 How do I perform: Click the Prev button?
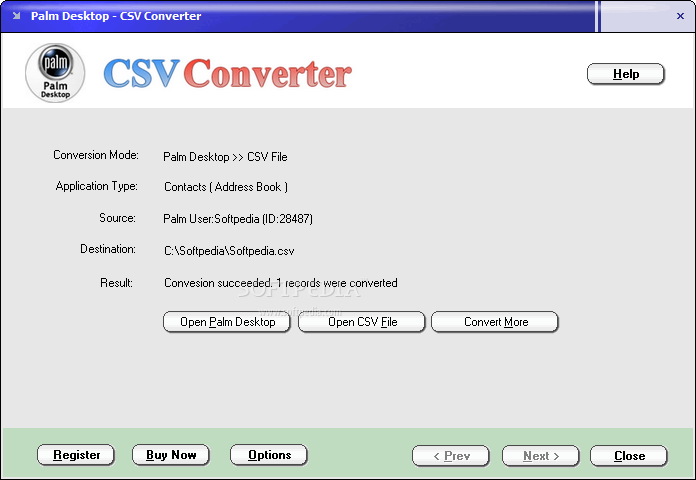click(451, 456)
